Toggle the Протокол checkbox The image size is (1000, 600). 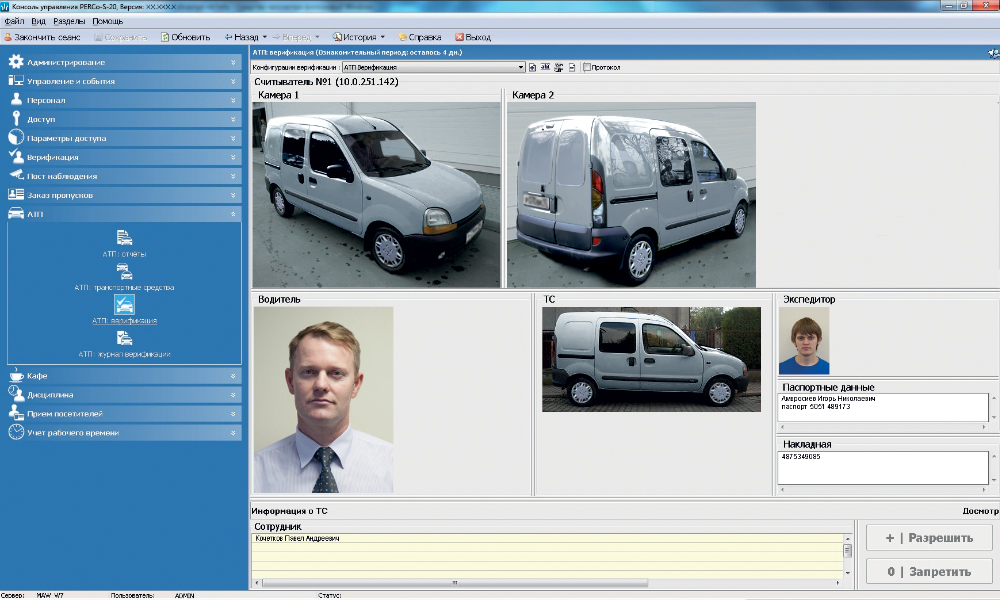586,68
